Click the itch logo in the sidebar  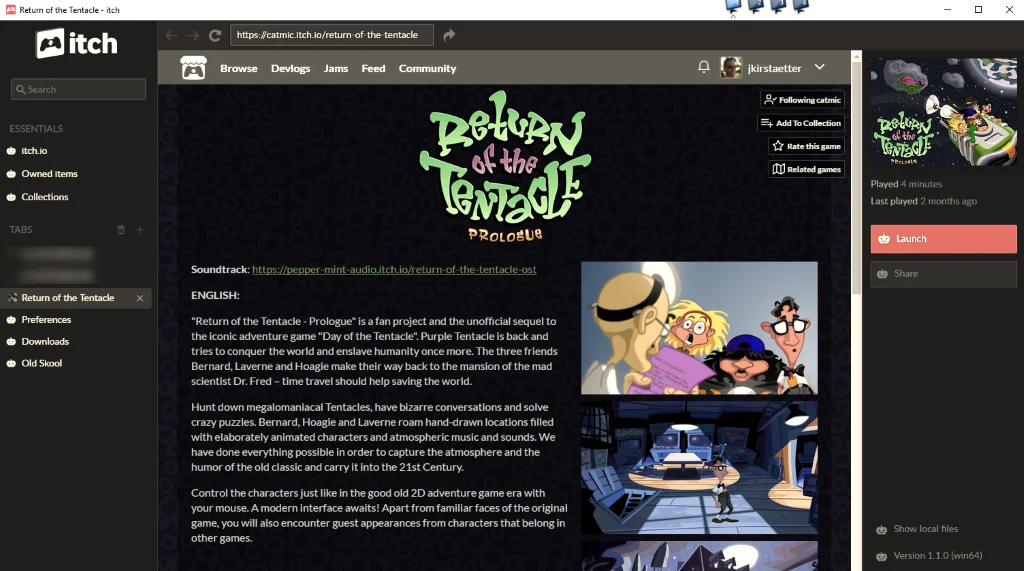tap(77, 43)
